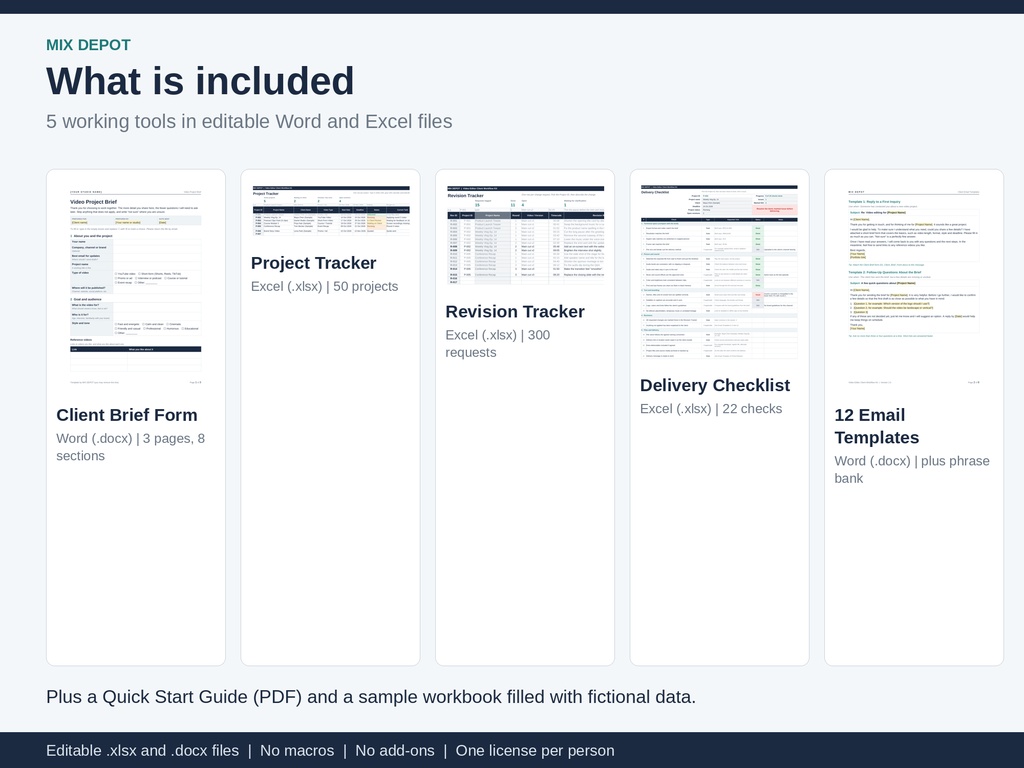Click 'Word (.docx) | plus phrase bank' text
This screenshot has width=1024, height=768.
(912, 470)
